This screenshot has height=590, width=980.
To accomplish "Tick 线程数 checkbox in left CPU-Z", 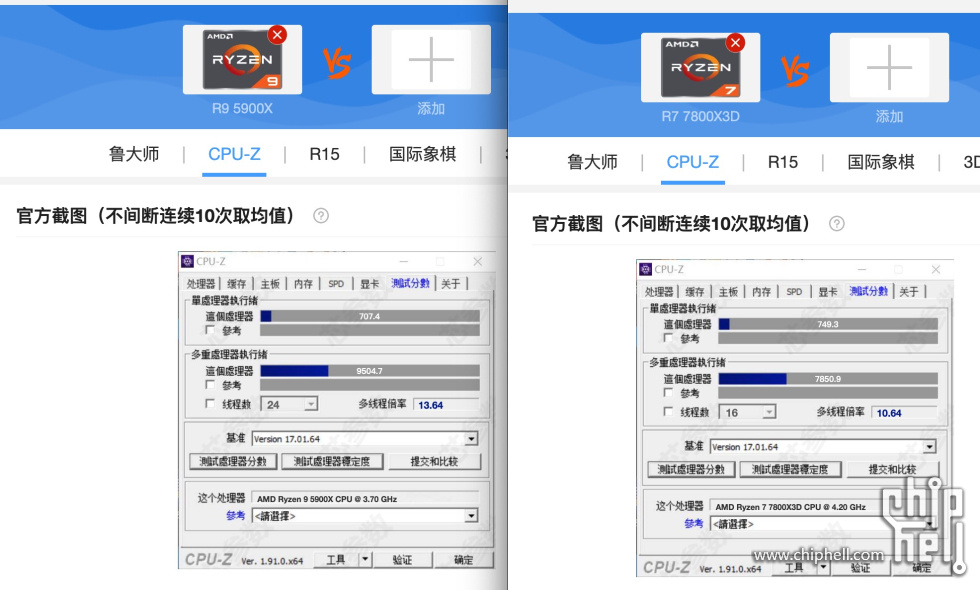I will 210,404.
